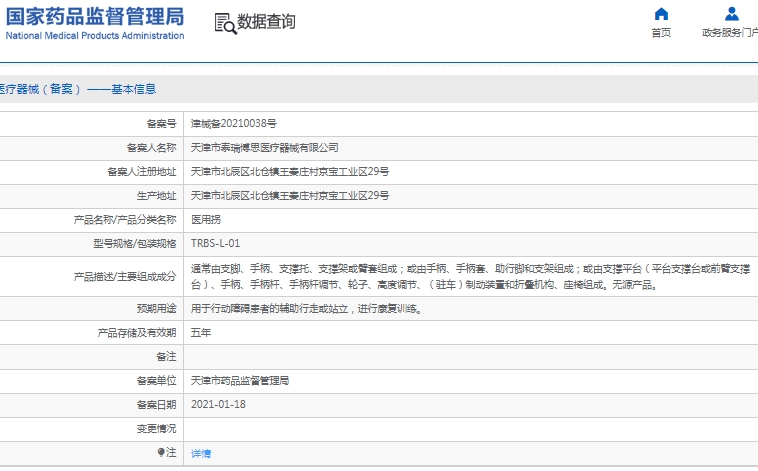Click the 数据查询 search document icon

tap(225, 23)
